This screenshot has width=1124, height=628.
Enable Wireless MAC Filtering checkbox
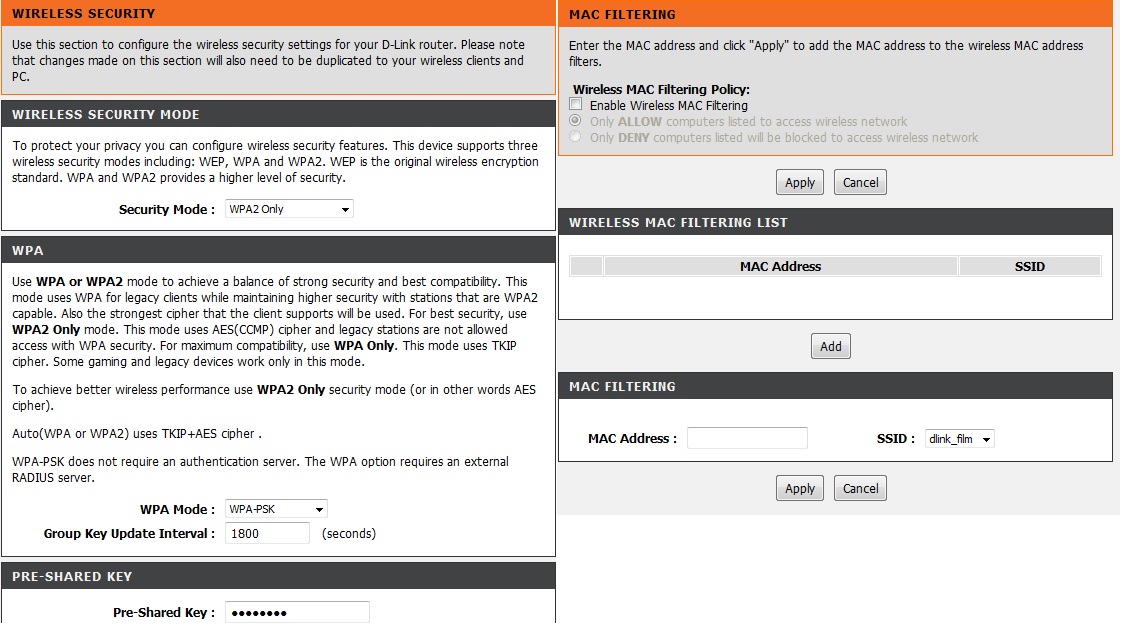(576, 105)
